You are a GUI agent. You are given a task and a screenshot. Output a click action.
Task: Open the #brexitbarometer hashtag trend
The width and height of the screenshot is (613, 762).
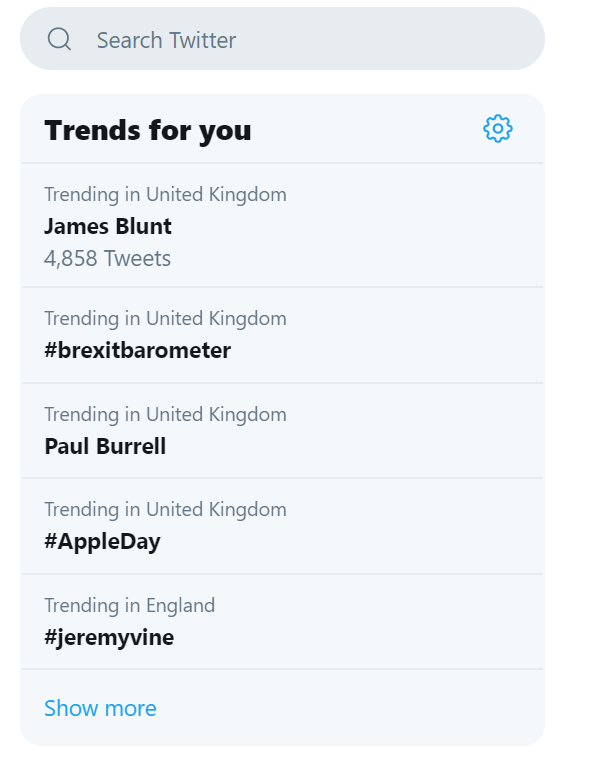(137, 350)
